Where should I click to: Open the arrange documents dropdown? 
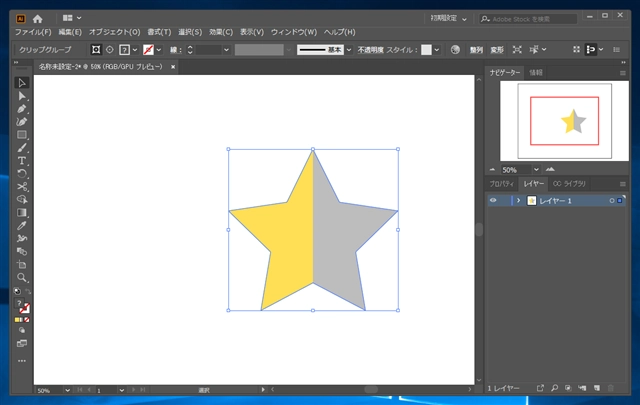(72, 18)
